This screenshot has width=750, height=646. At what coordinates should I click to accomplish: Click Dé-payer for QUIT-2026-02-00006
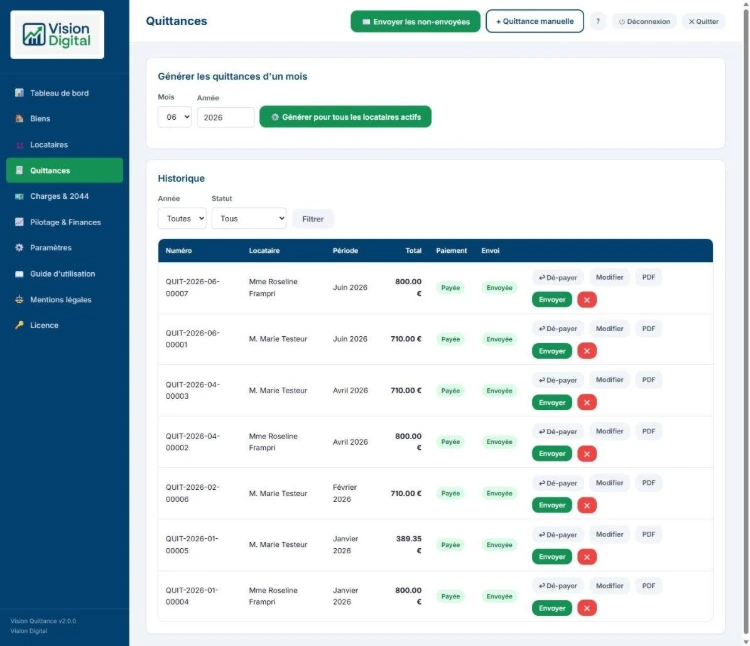coord(558,483)
